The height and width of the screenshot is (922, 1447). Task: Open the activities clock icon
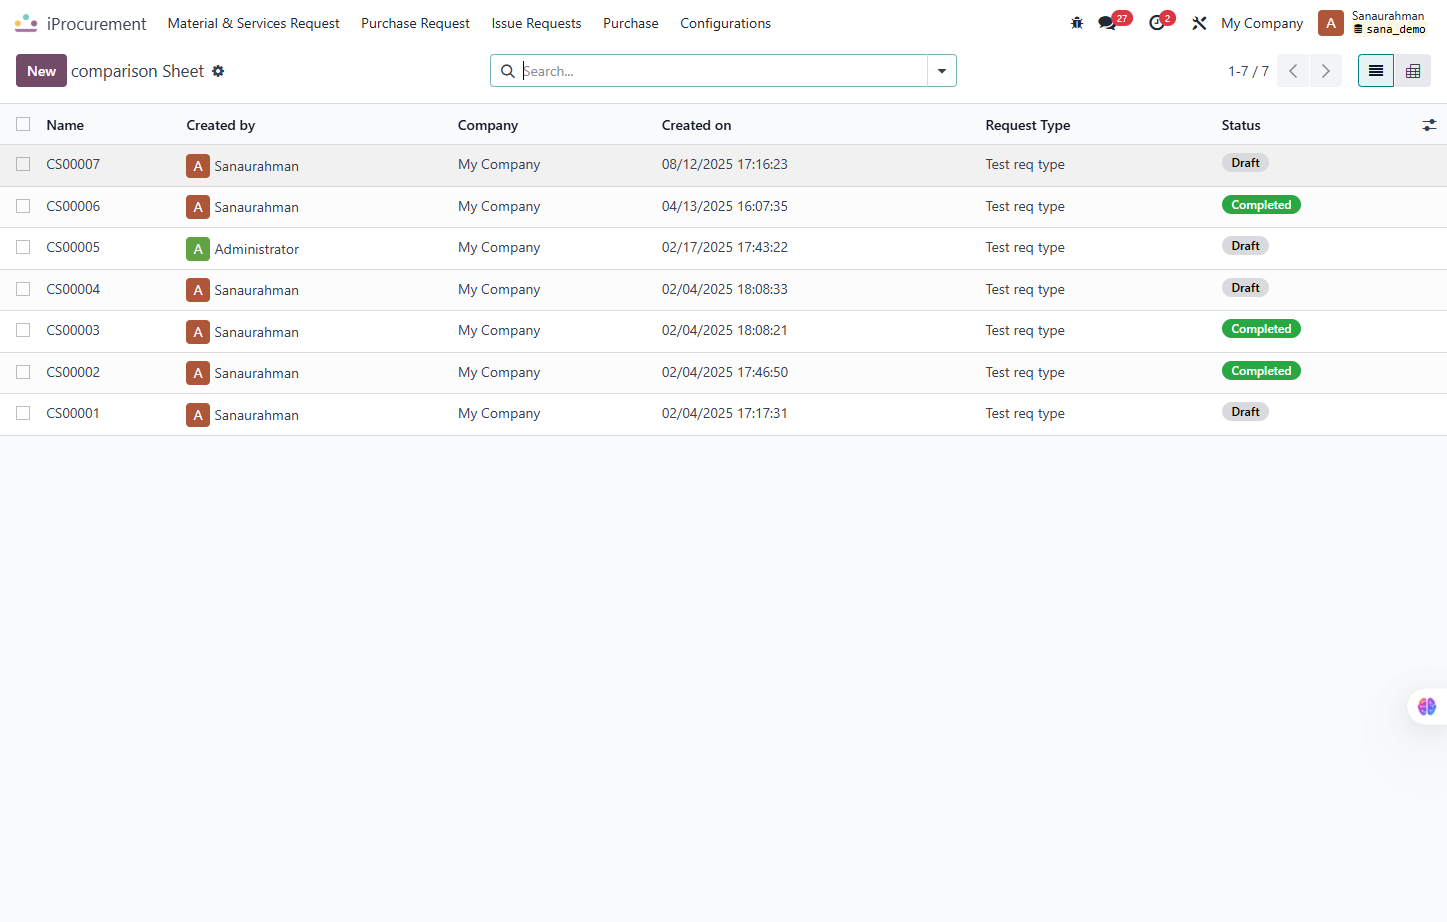(1157, 23)
